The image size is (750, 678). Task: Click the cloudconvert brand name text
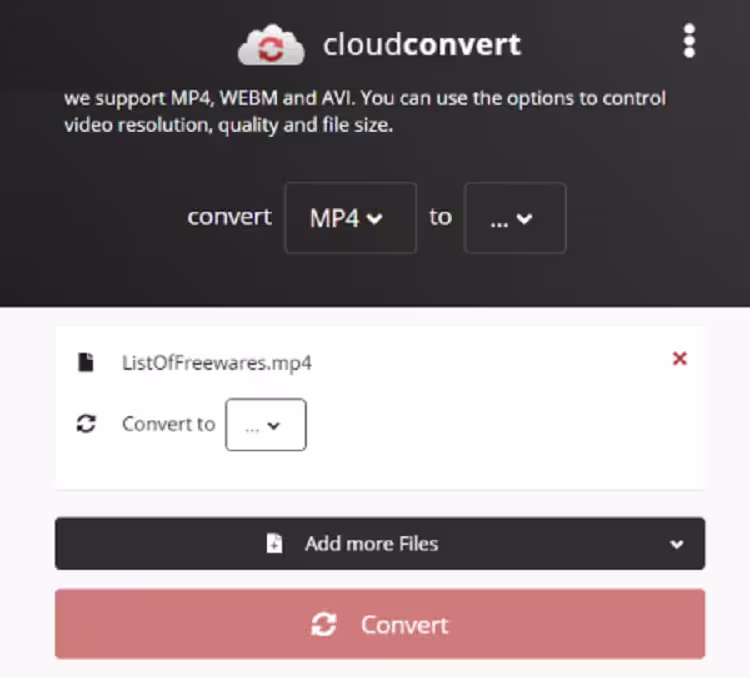tap(422, 45)
